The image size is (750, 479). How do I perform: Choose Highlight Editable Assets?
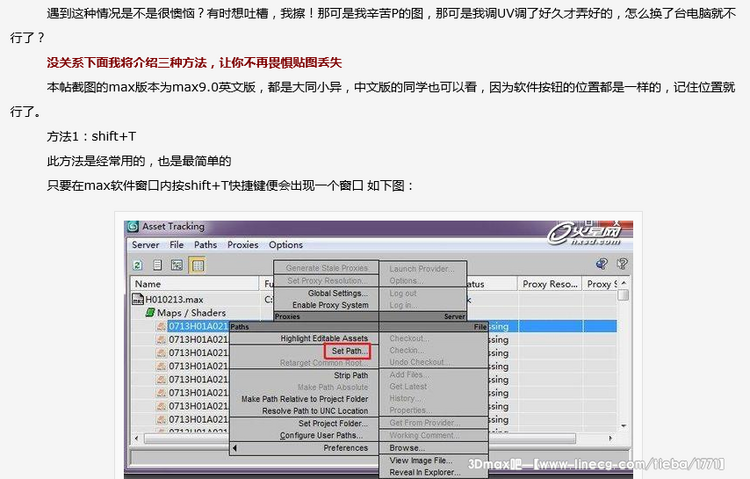324,338
